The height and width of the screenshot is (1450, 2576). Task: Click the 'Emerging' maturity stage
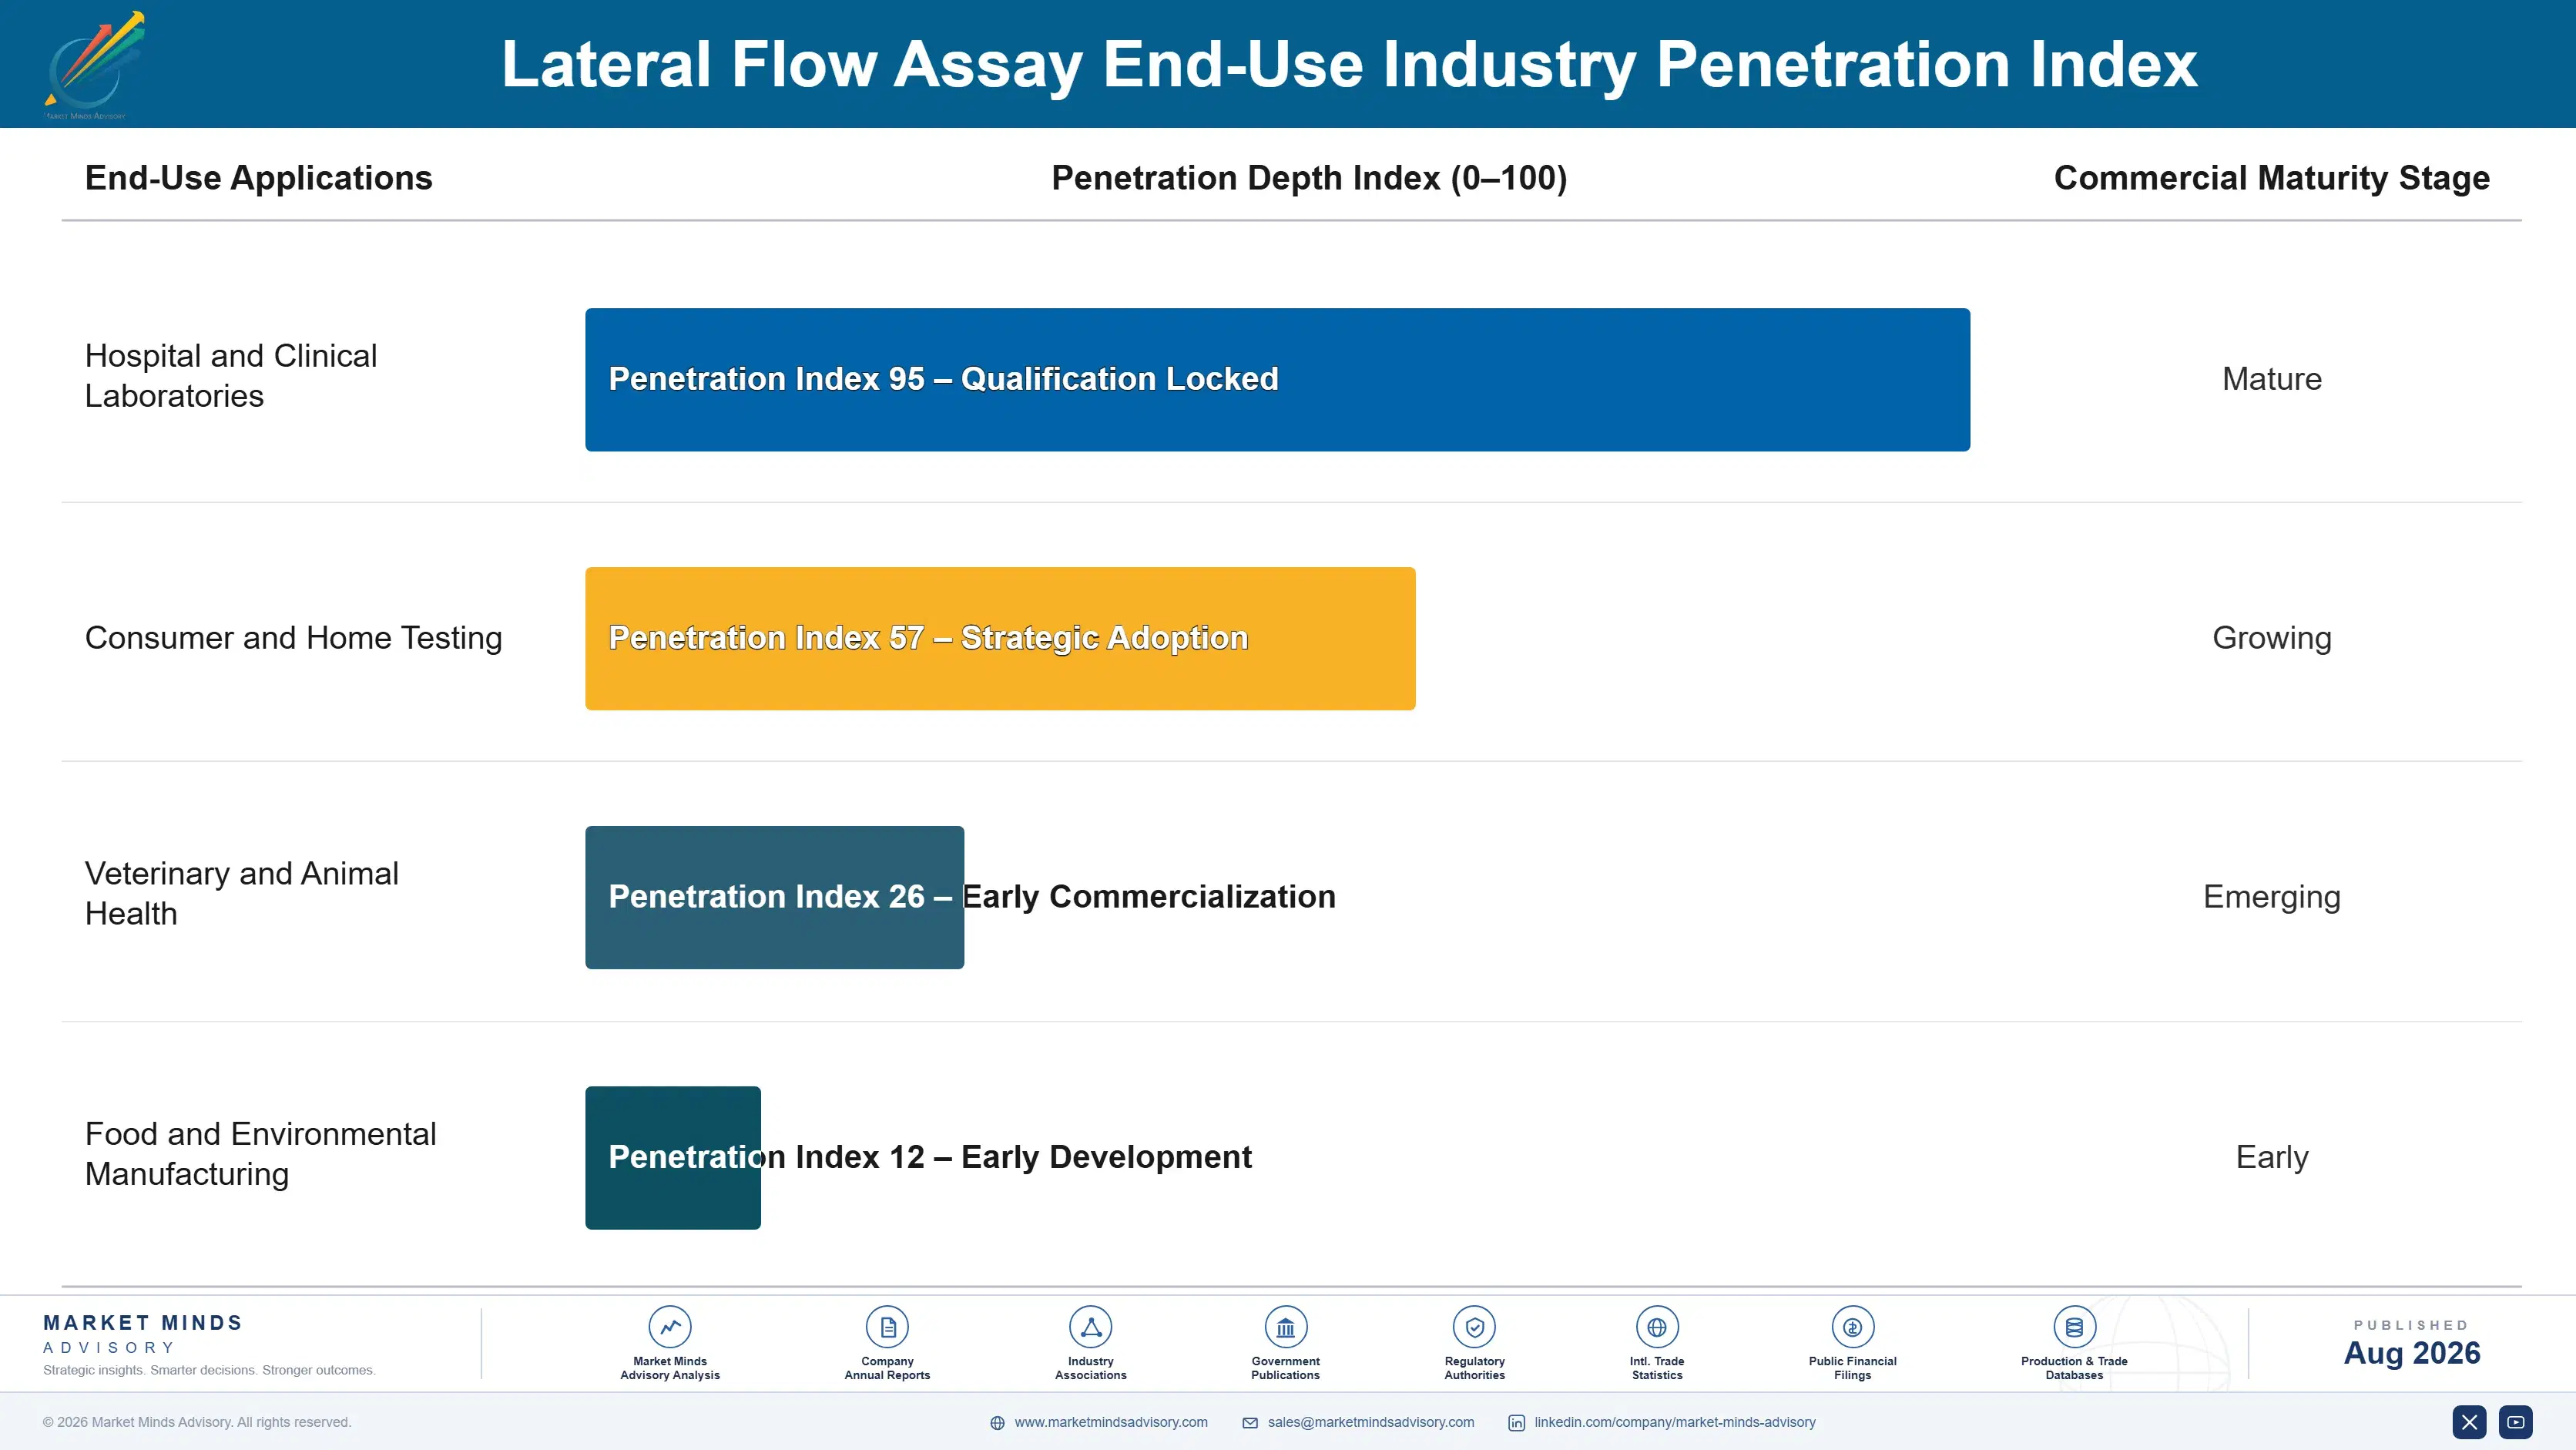[2272, 897]
